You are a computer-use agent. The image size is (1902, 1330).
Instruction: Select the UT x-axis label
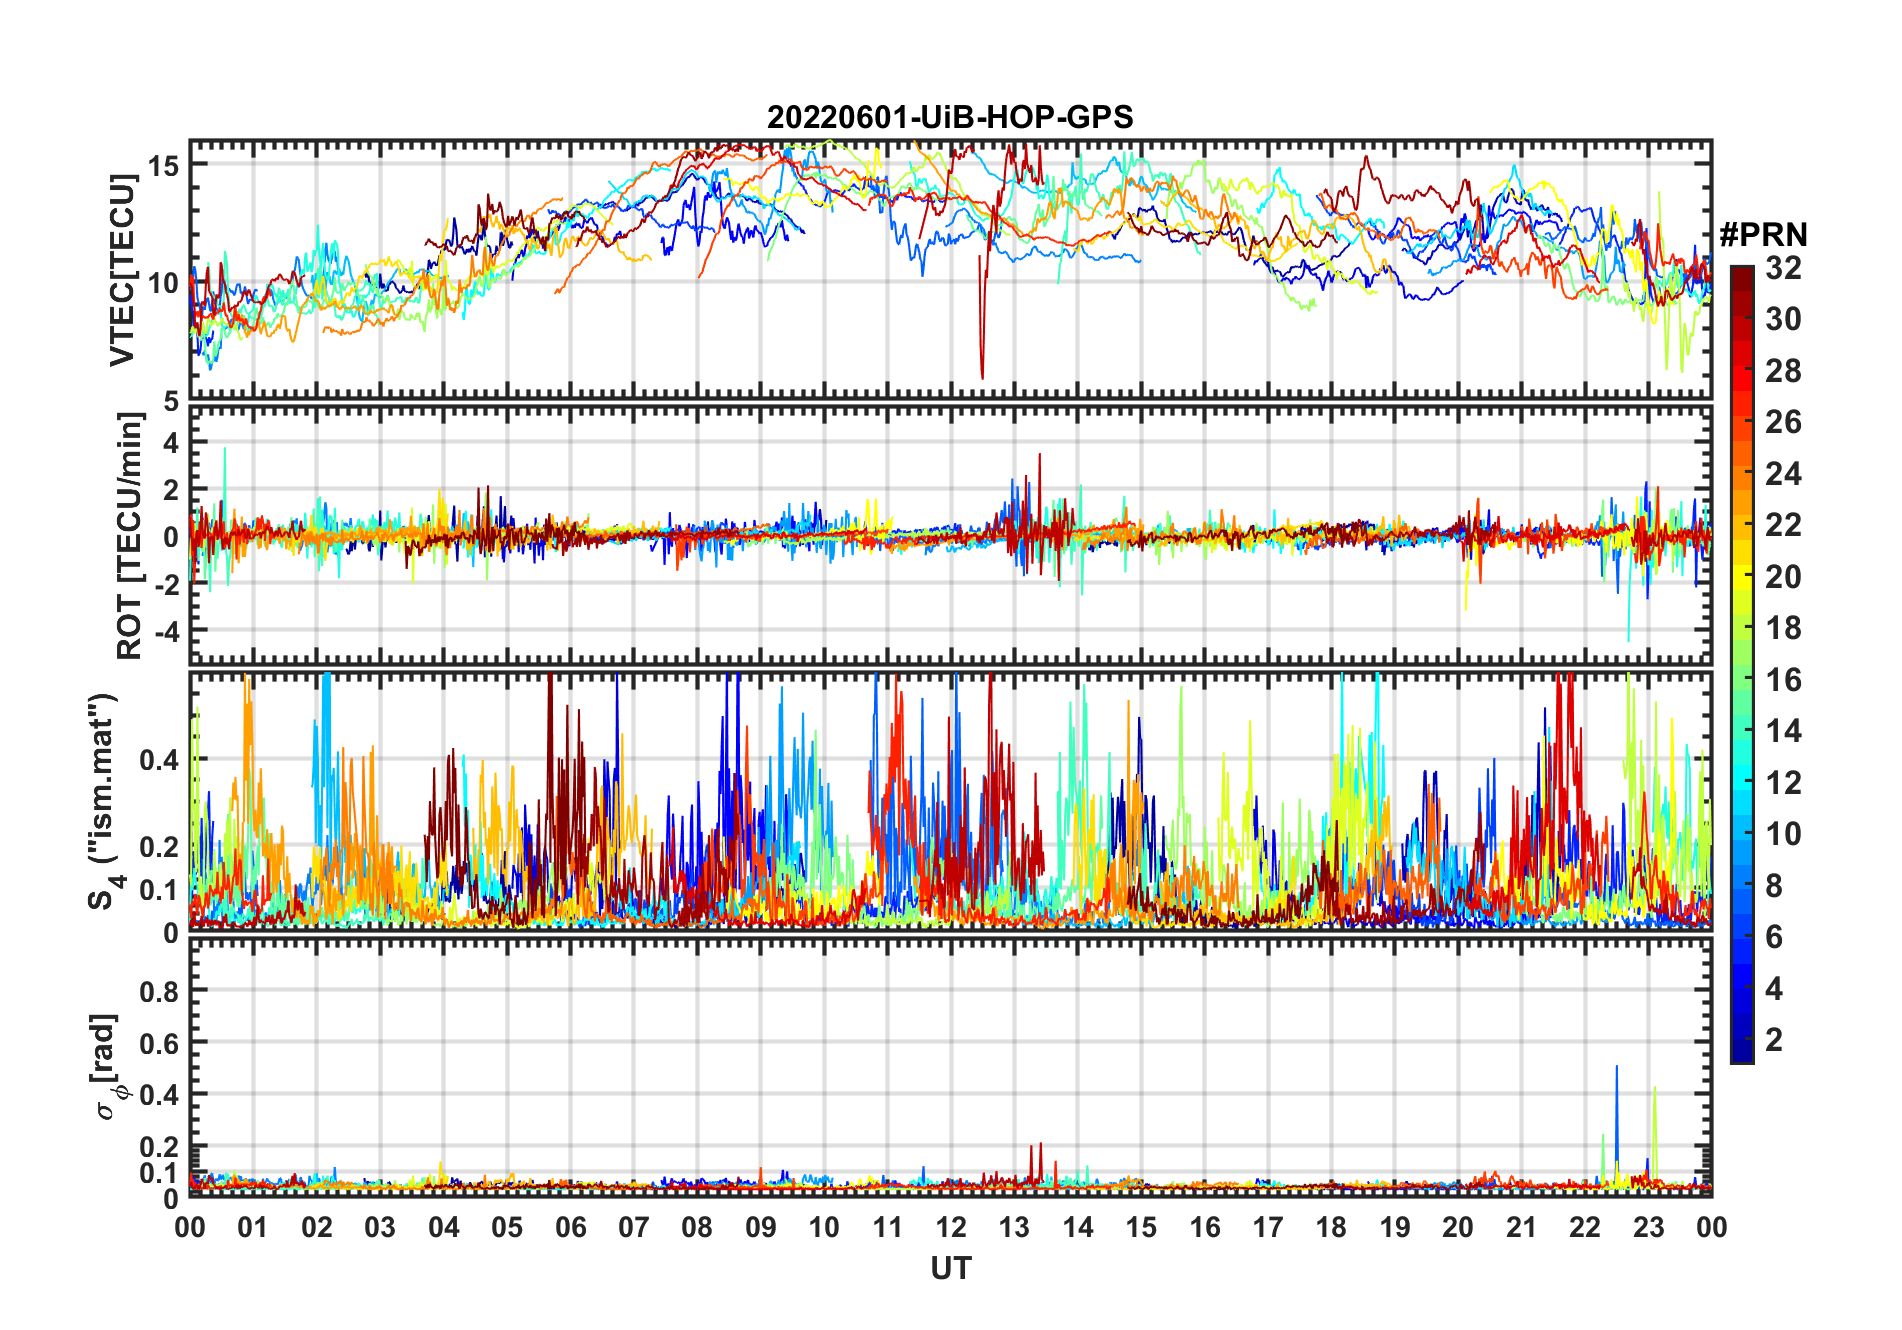tap(950, 1269)
